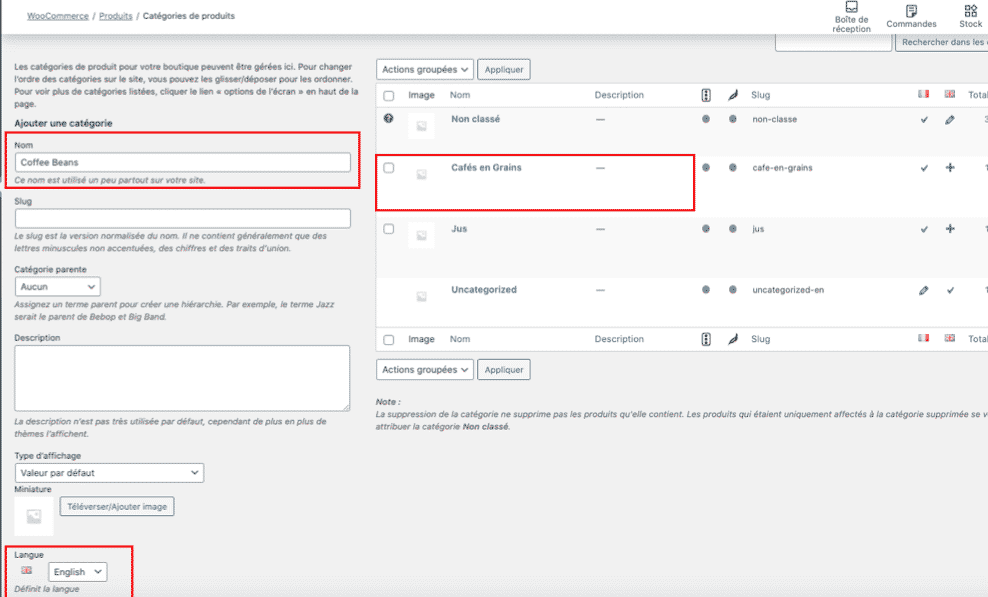The image size is (988, 597).
Task: Open the Commandes orders icon
Action: click(911, 15)
